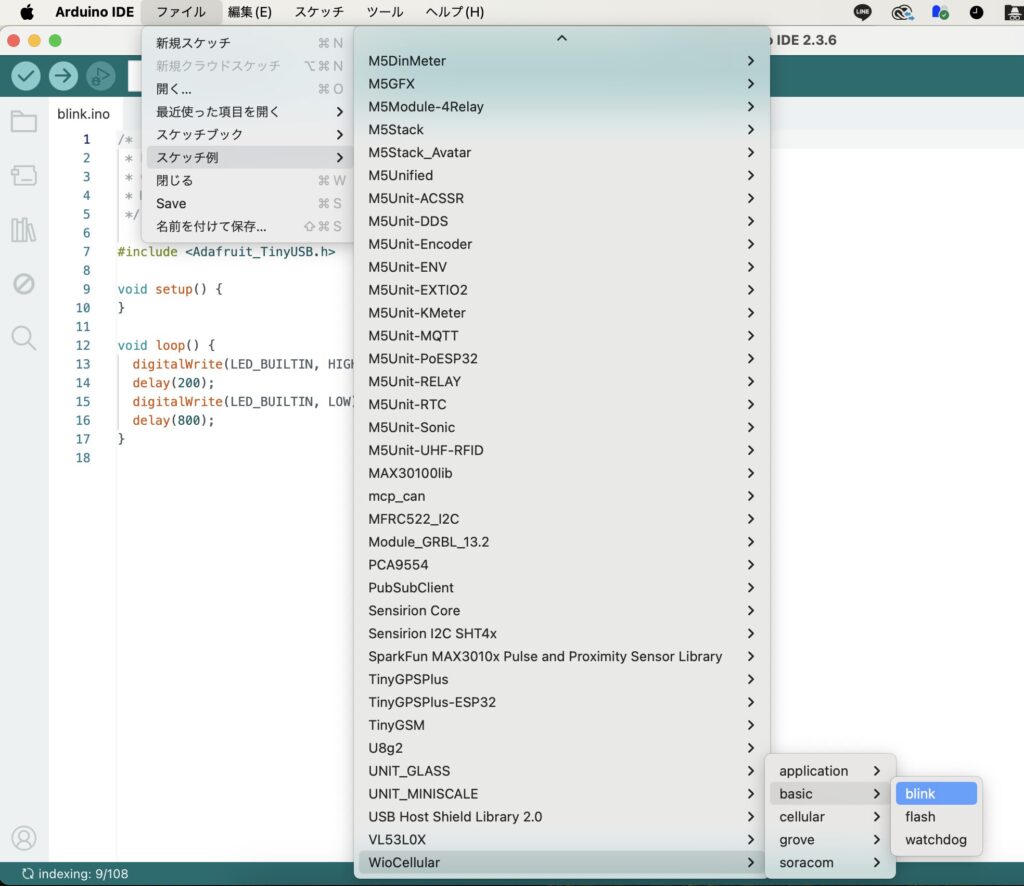This screenshot has width=1024, height=886.
Task: Click the account profile icon
Action: pos(24,838)
